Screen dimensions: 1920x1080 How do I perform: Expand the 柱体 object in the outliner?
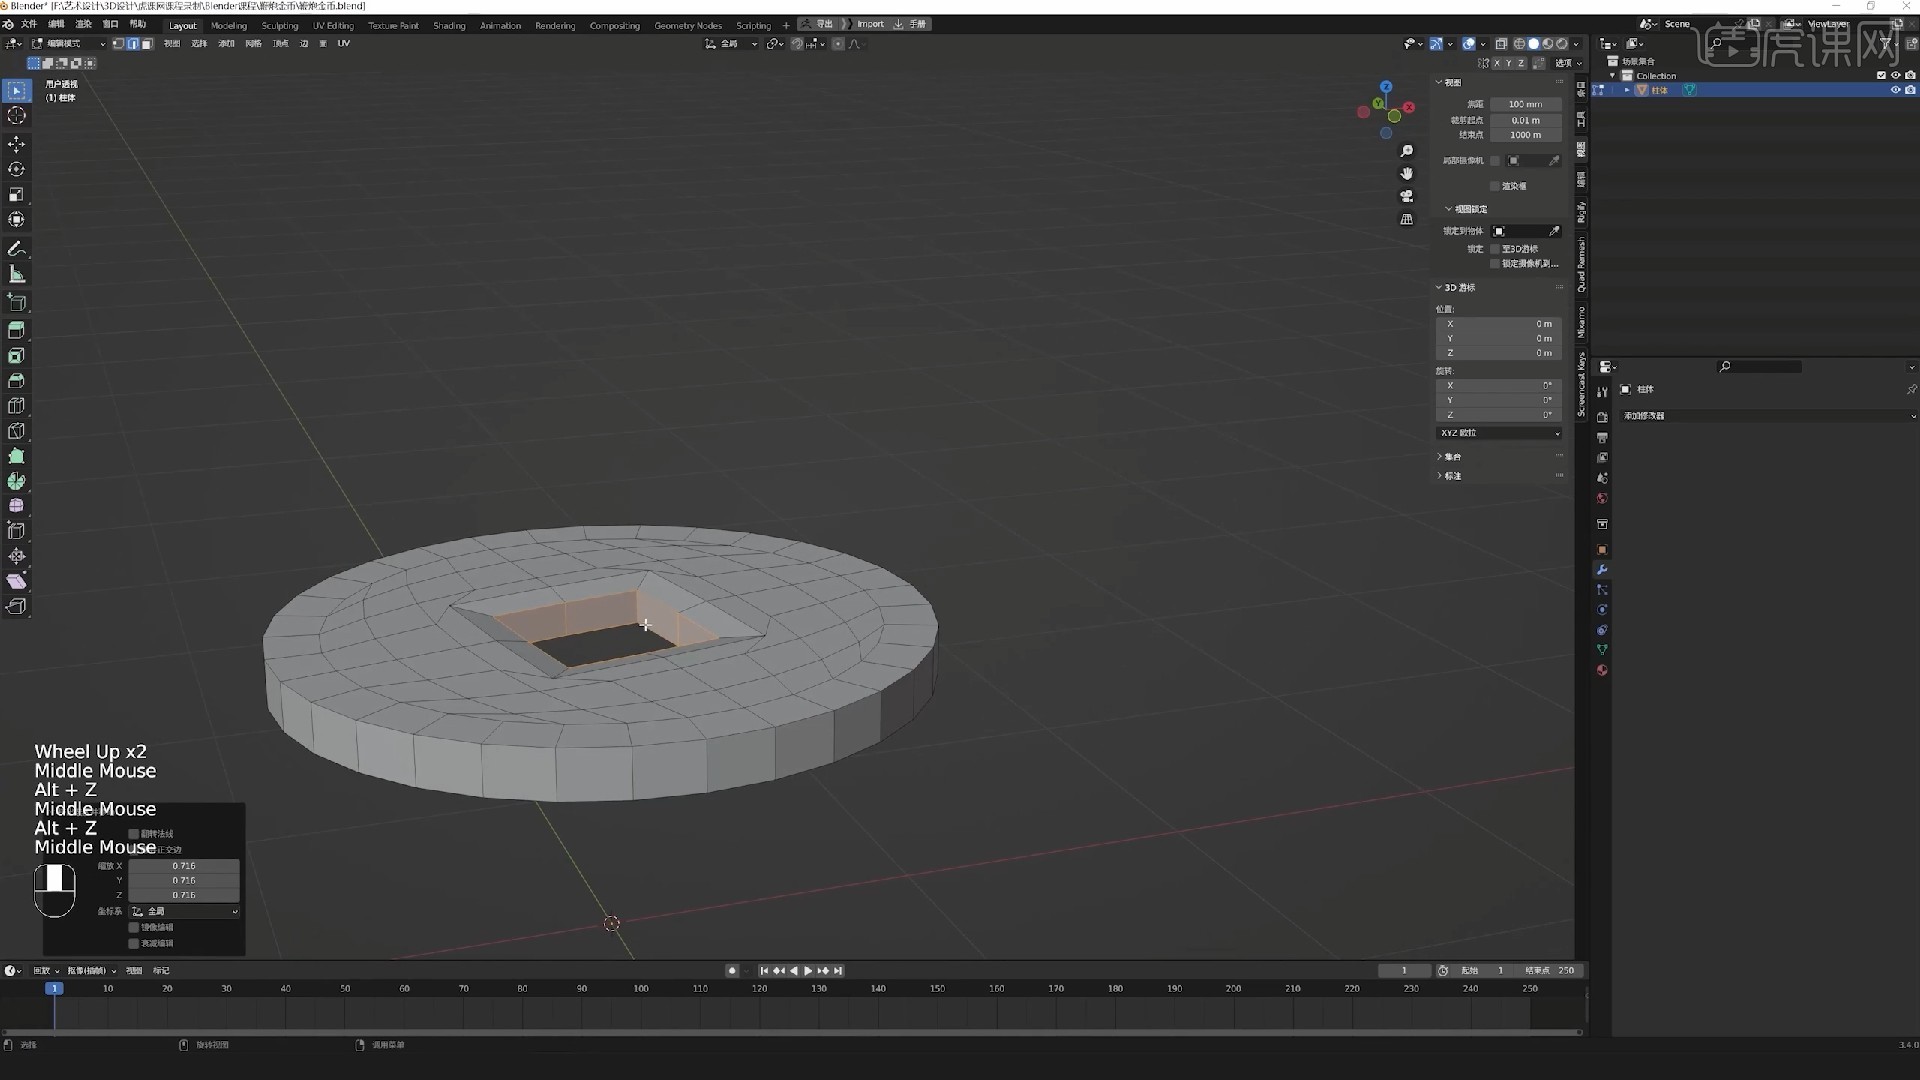pos(1627,90)
